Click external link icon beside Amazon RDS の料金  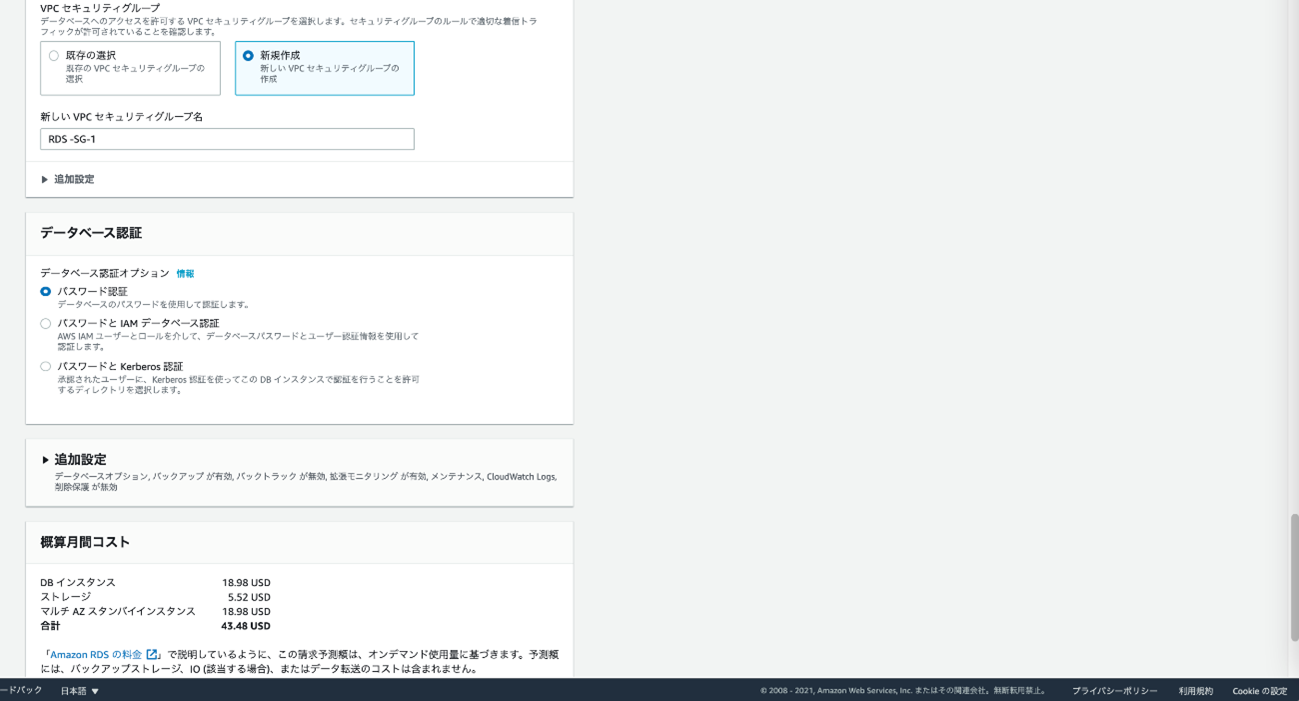[153, 655]
